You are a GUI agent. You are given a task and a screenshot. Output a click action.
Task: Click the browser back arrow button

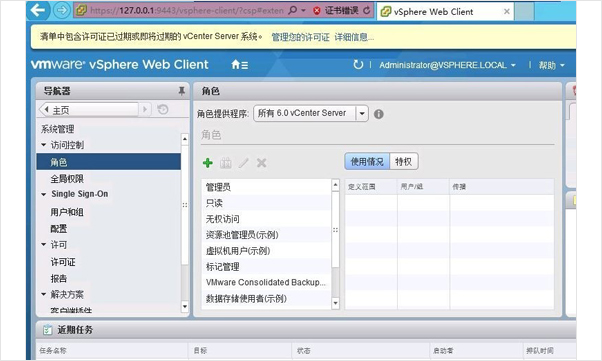(x=38, y=10)
